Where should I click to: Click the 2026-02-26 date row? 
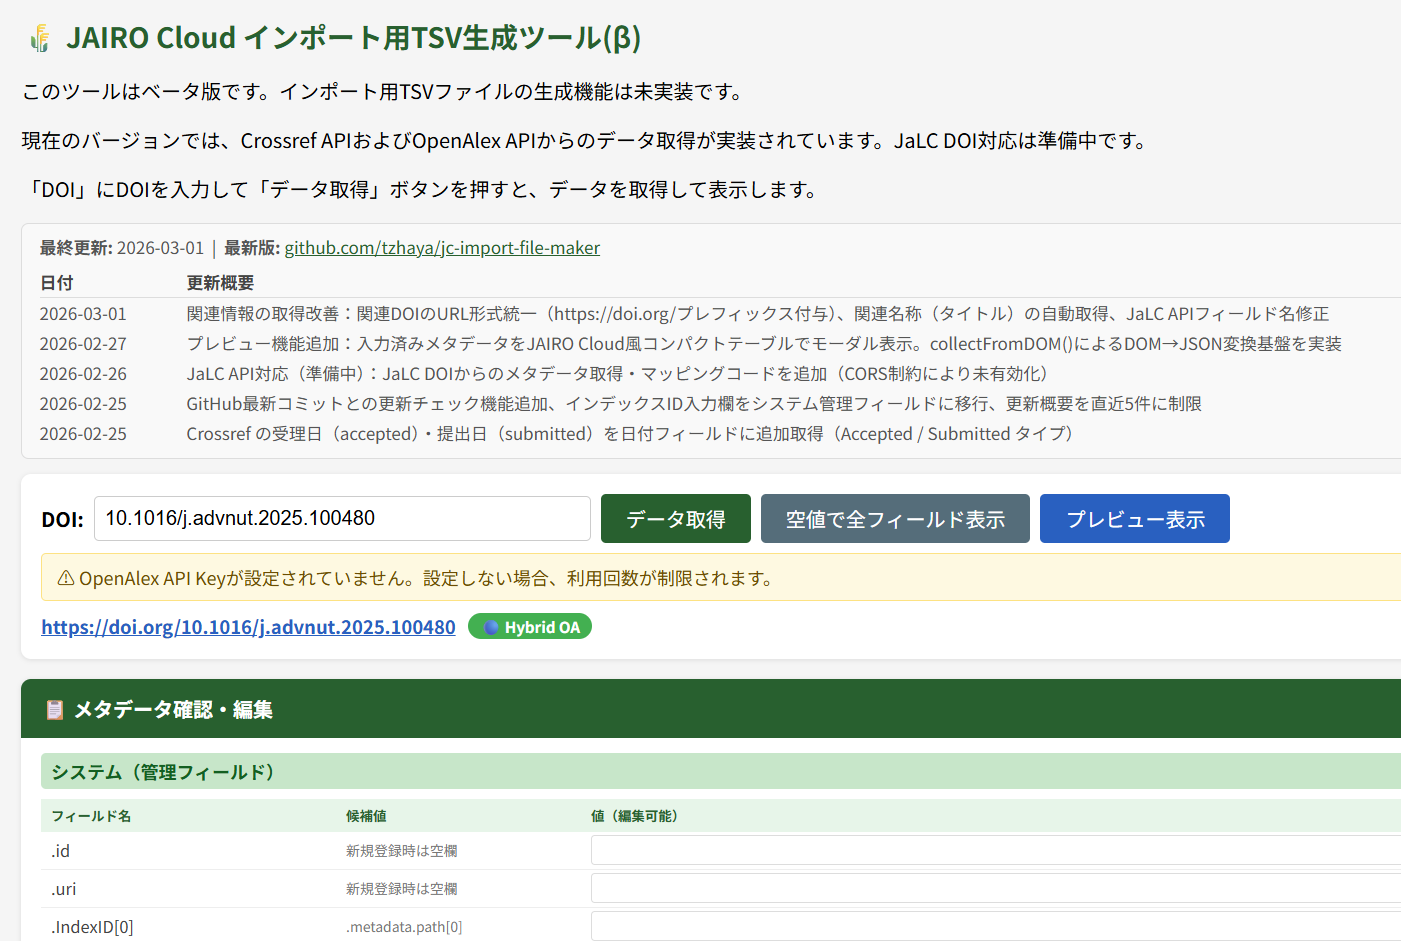(83, 374)
